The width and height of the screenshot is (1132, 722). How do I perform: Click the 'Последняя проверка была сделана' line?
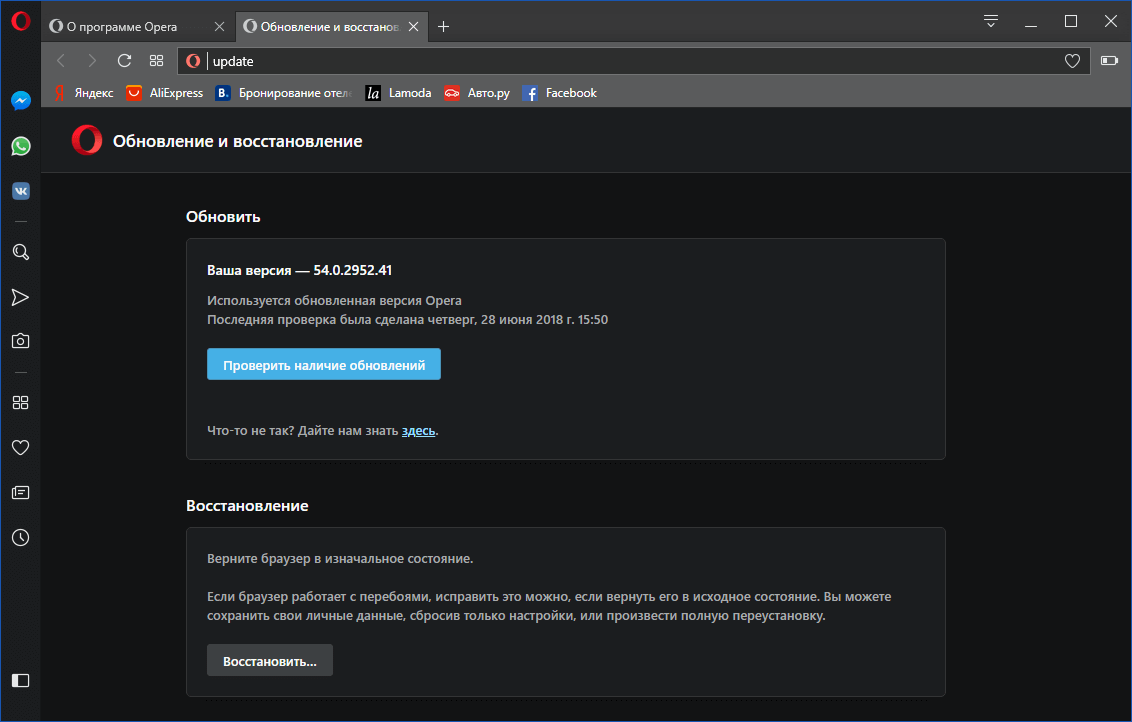[x=407, y=320]
